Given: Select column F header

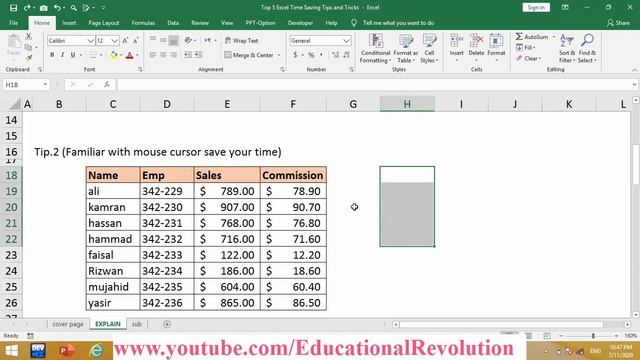Looking at the screenshot, I should click(x=293, y=104).
